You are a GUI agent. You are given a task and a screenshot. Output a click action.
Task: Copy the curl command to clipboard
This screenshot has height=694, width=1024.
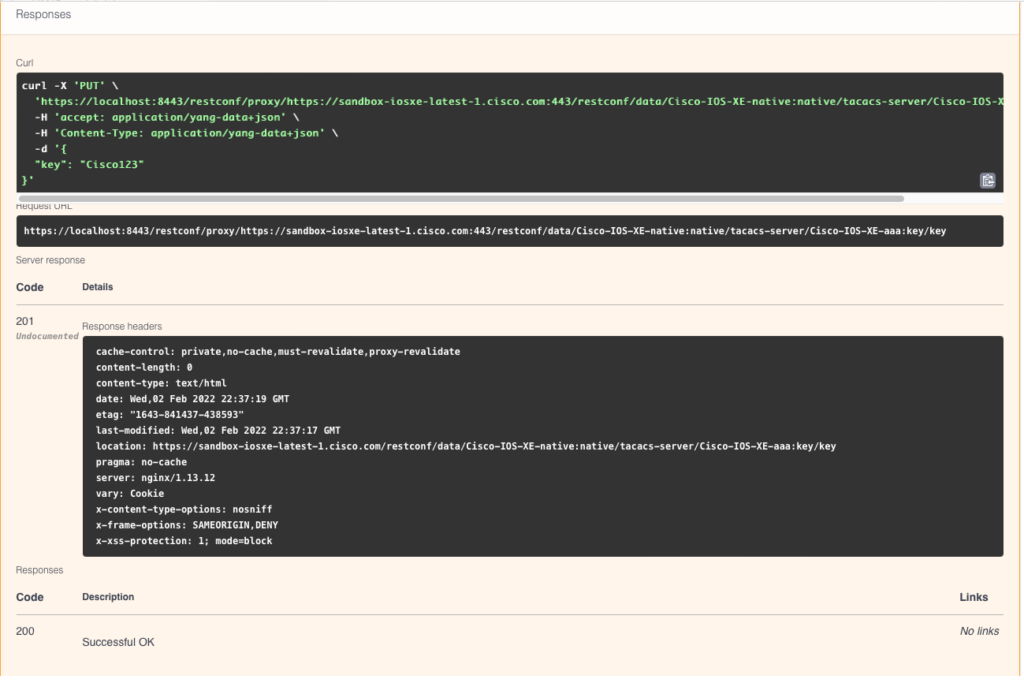[987, 180]
